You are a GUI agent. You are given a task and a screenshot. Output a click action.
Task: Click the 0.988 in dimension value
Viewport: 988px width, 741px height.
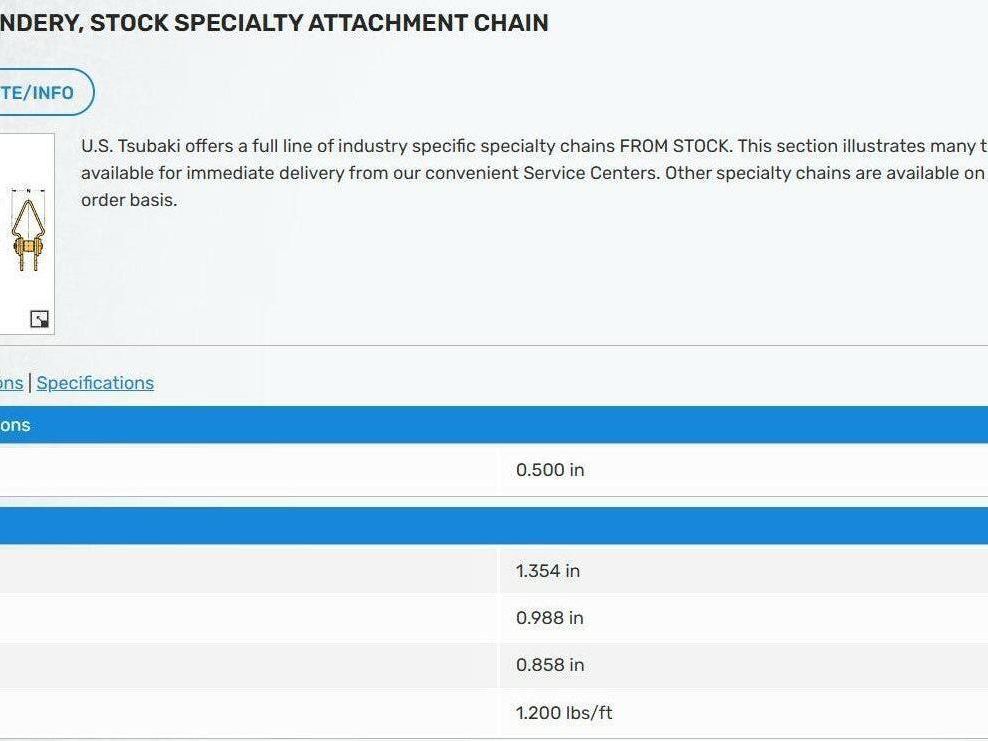point(548,618)
